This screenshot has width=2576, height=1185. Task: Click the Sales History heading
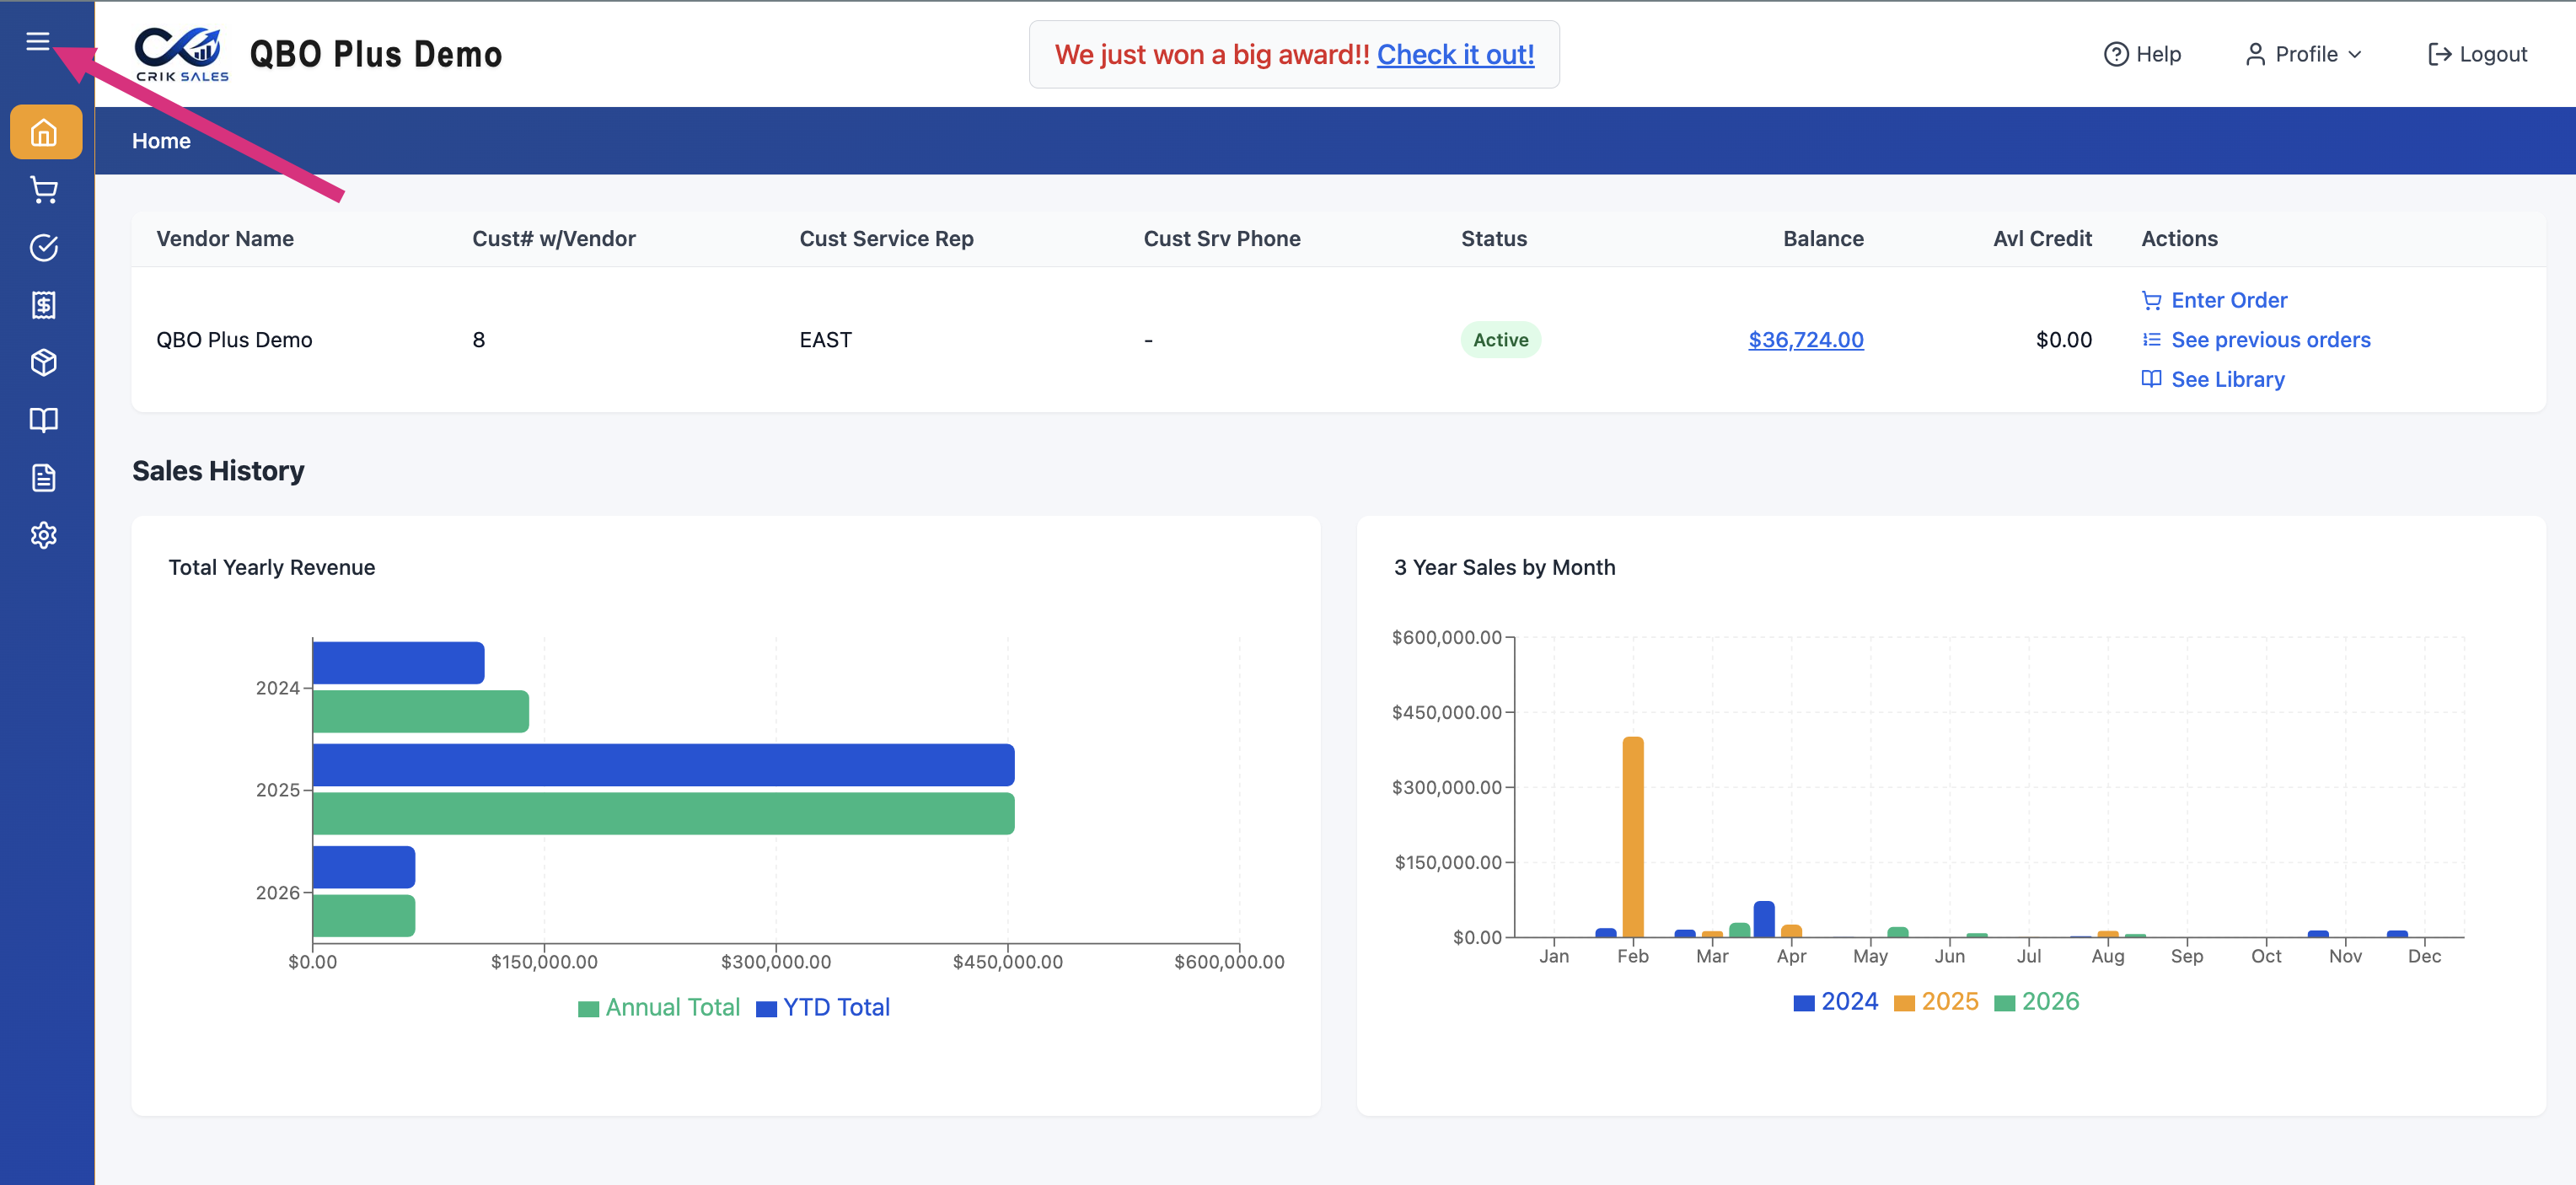click(x=218, y=471)
